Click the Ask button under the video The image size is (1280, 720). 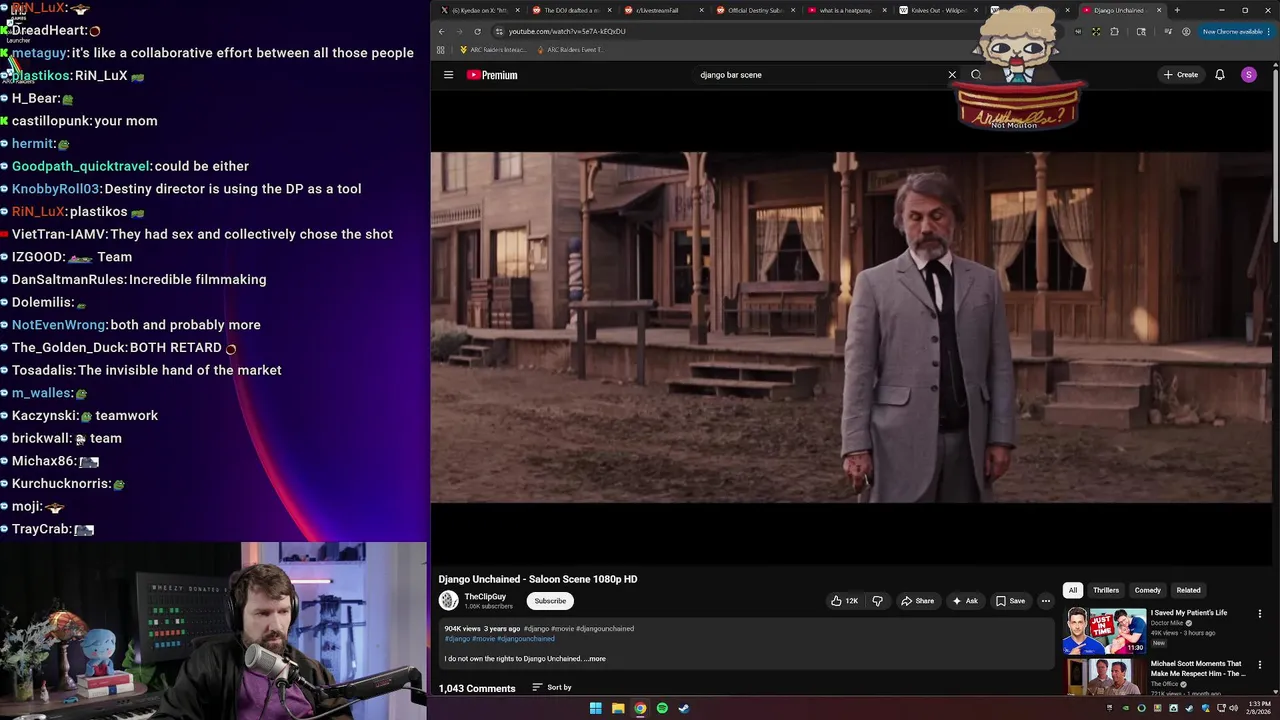click(x=965, y=601)
